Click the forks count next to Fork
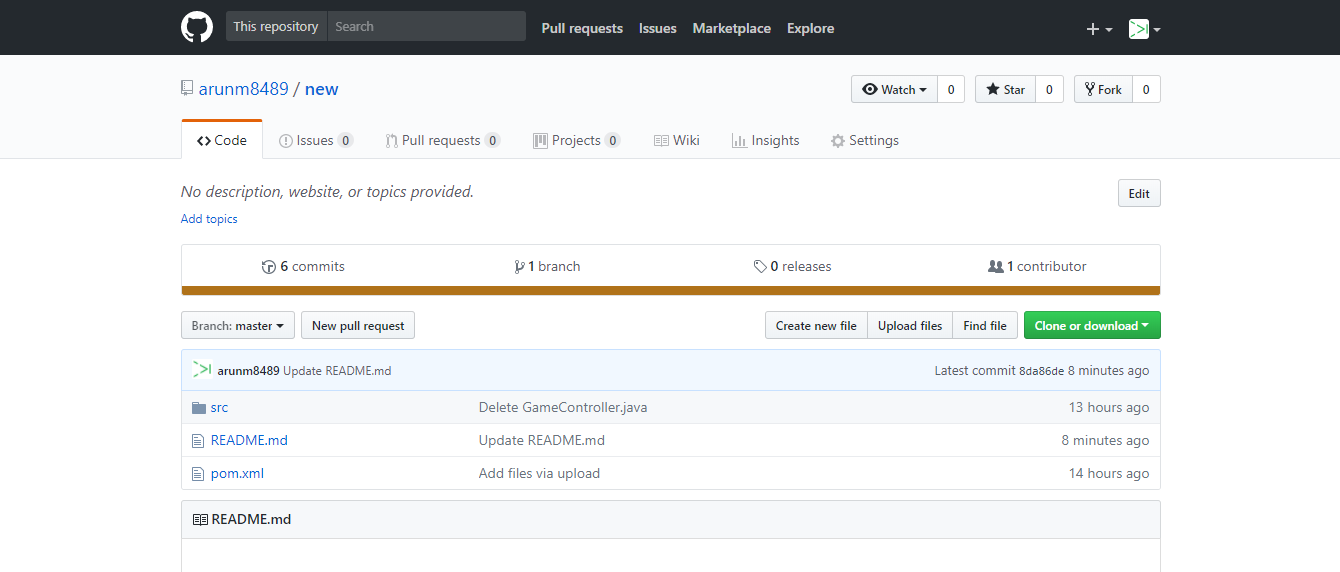Screen dimensions: 1340x572 click(1146, 89)
